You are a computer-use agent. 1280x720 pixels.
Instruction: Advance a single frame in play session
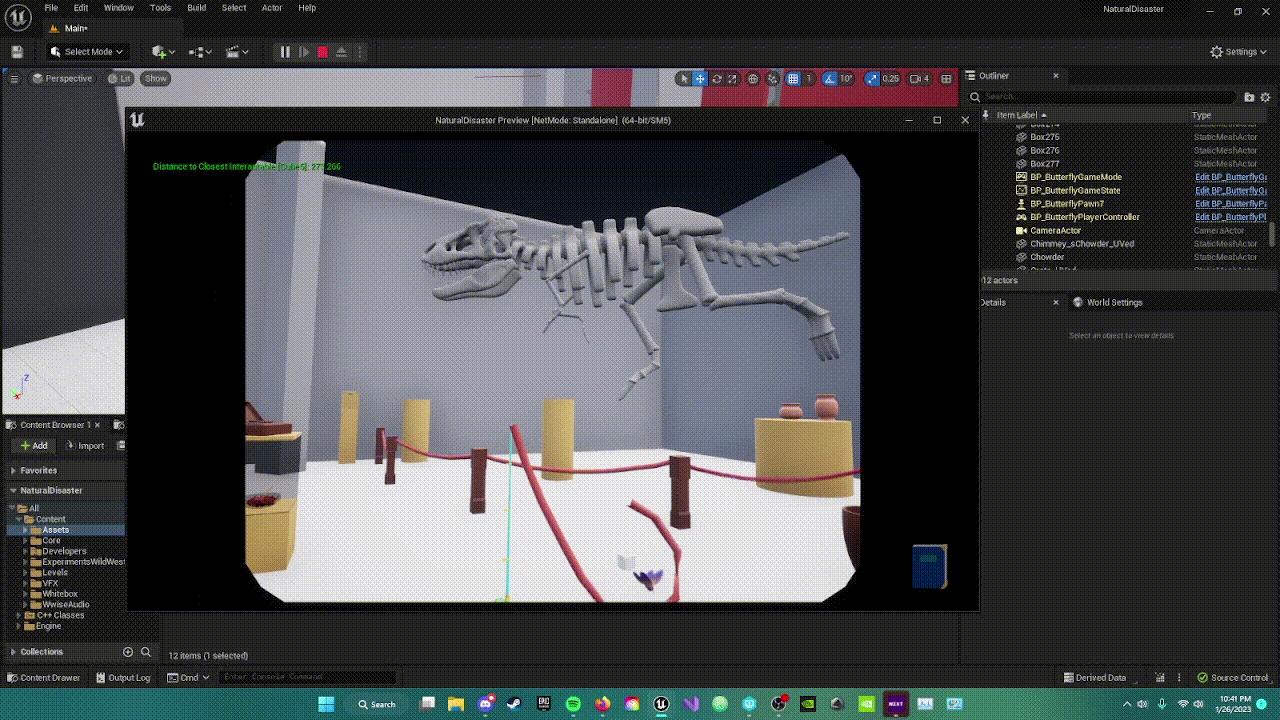(304, 52)
